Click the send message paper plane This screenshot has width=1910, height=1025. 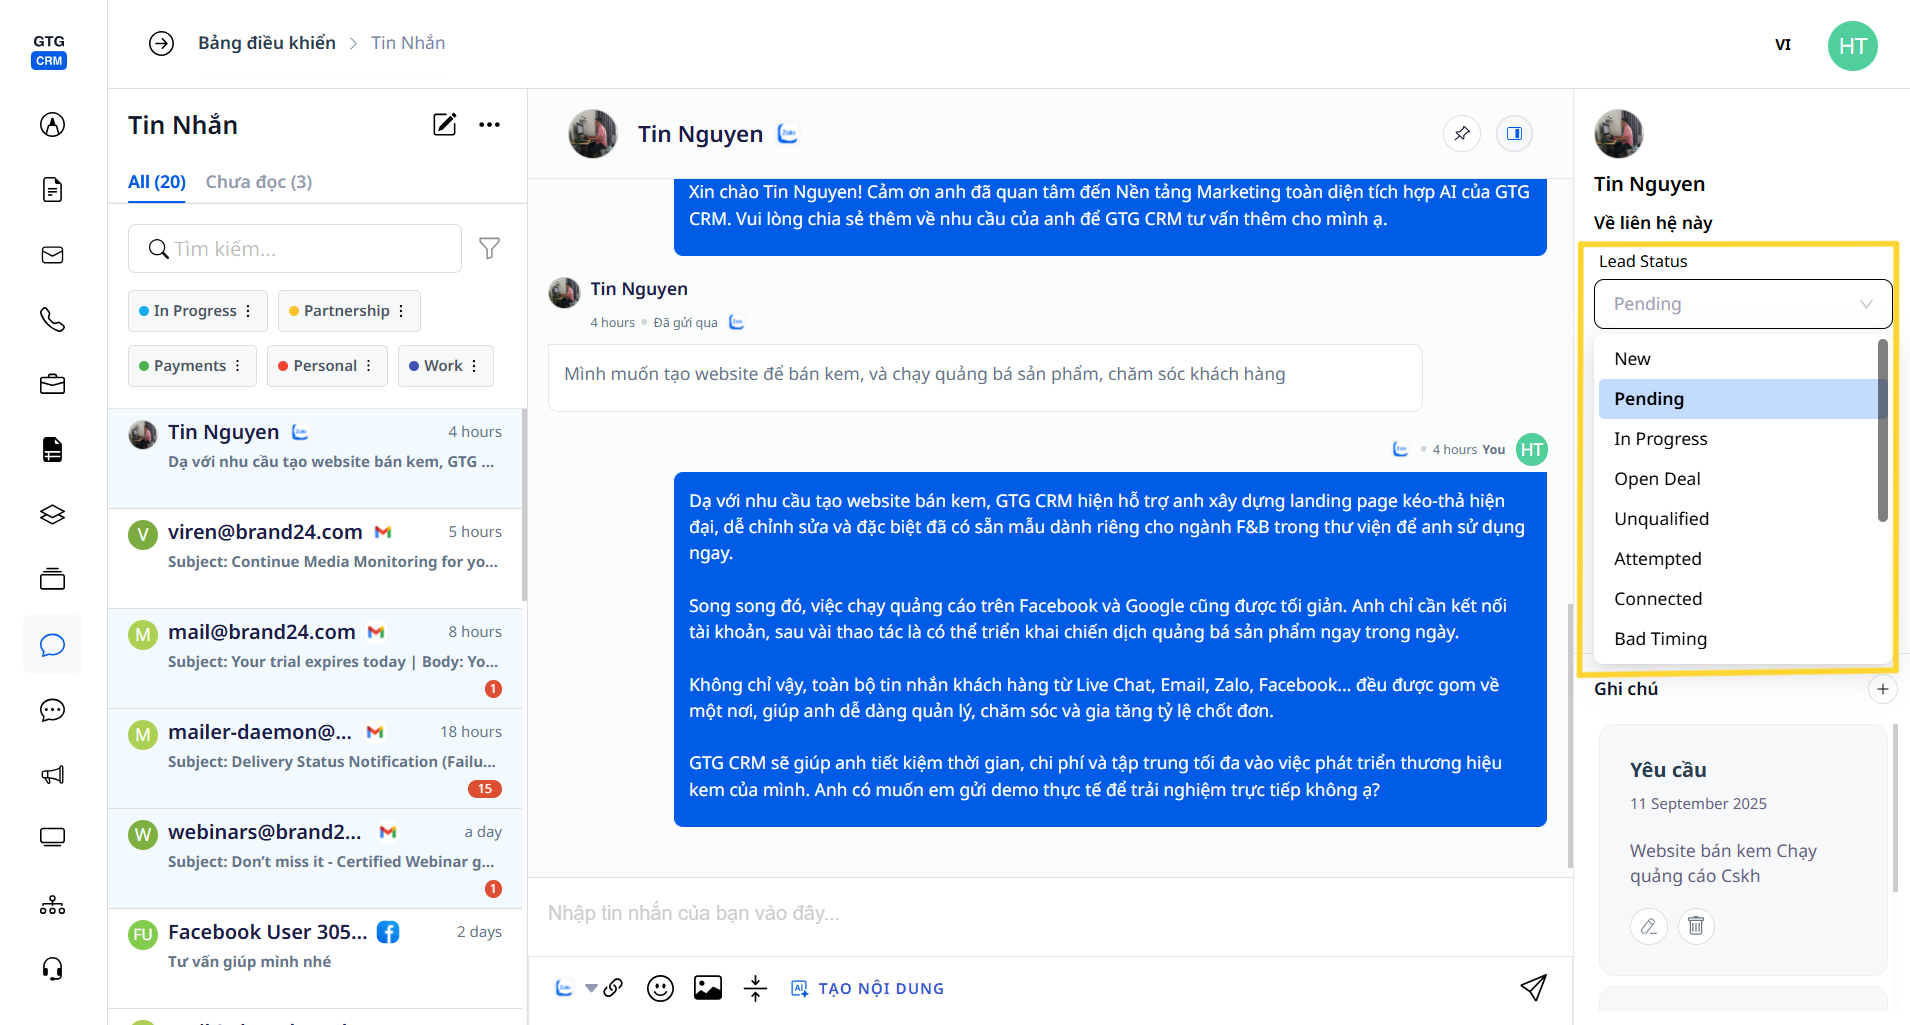[1533, 988]
